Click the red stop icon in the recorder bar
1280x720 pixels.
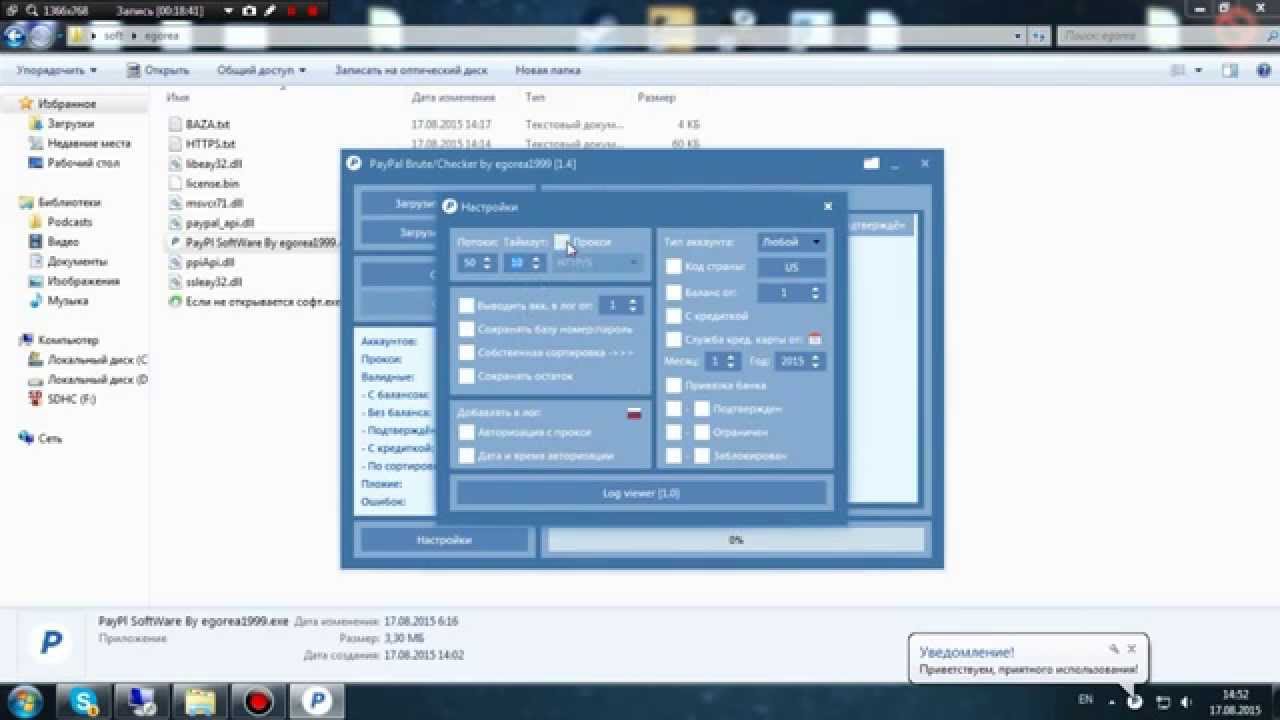(x=313, y=10)
